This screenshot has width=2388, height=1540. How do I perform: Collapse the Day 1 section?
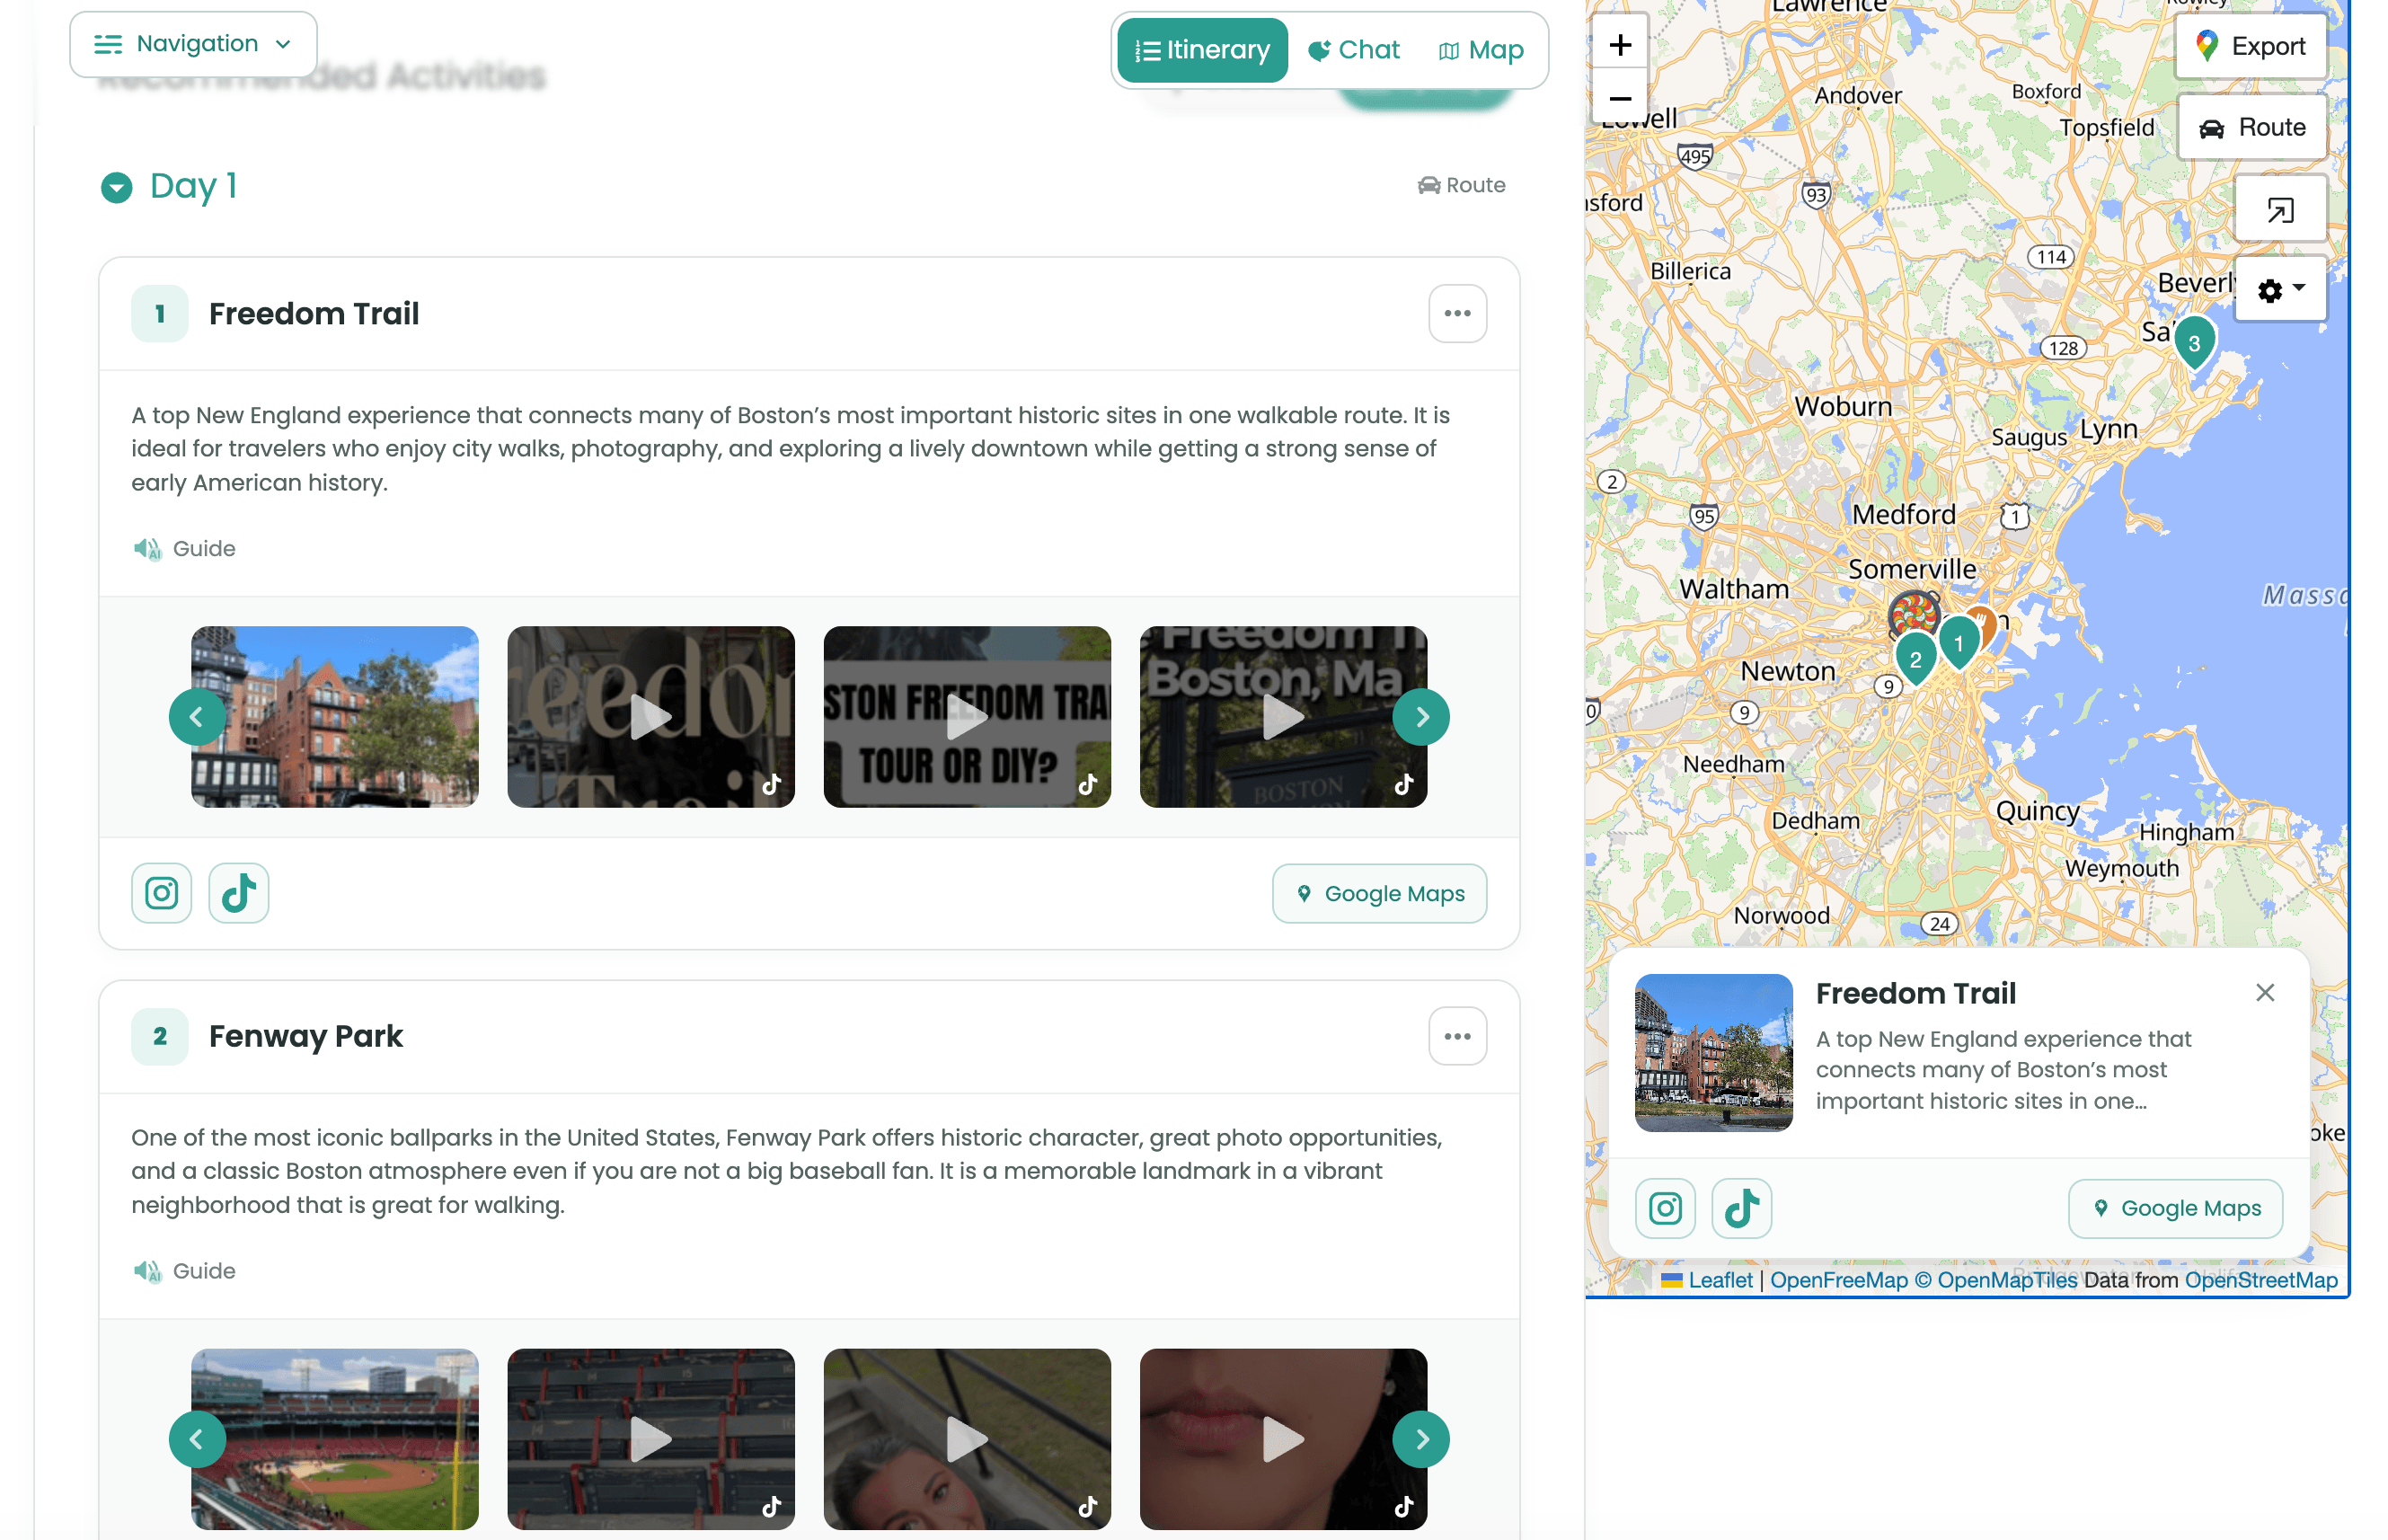point(117,187)
